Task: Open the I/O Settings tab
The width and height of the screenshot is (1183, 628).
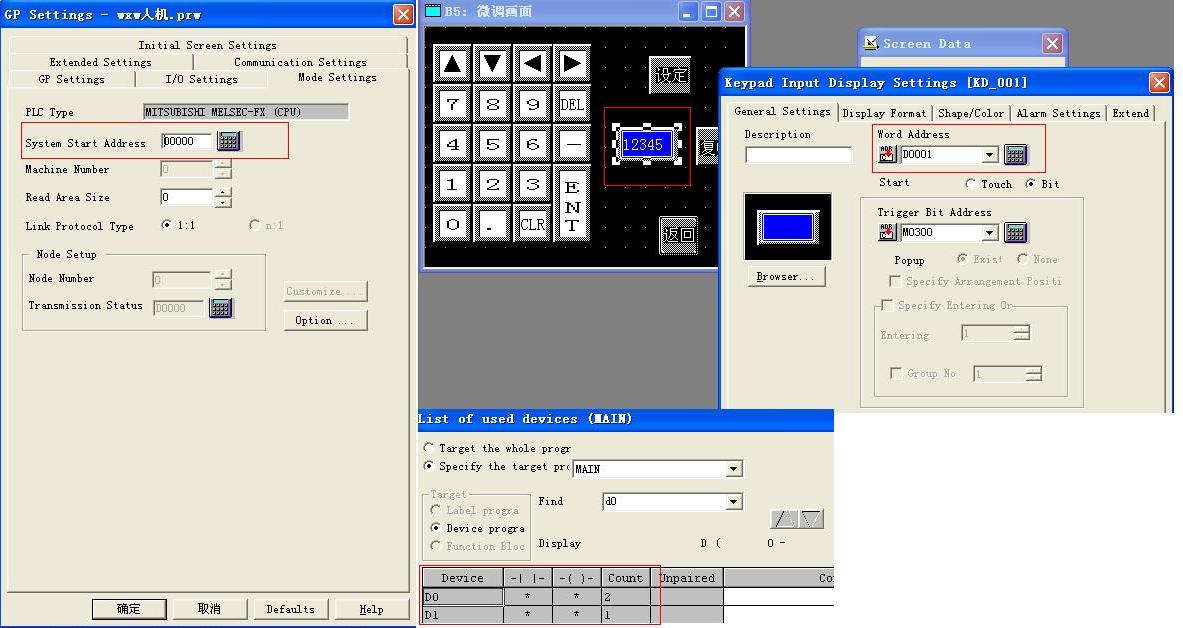Action: 201,79
